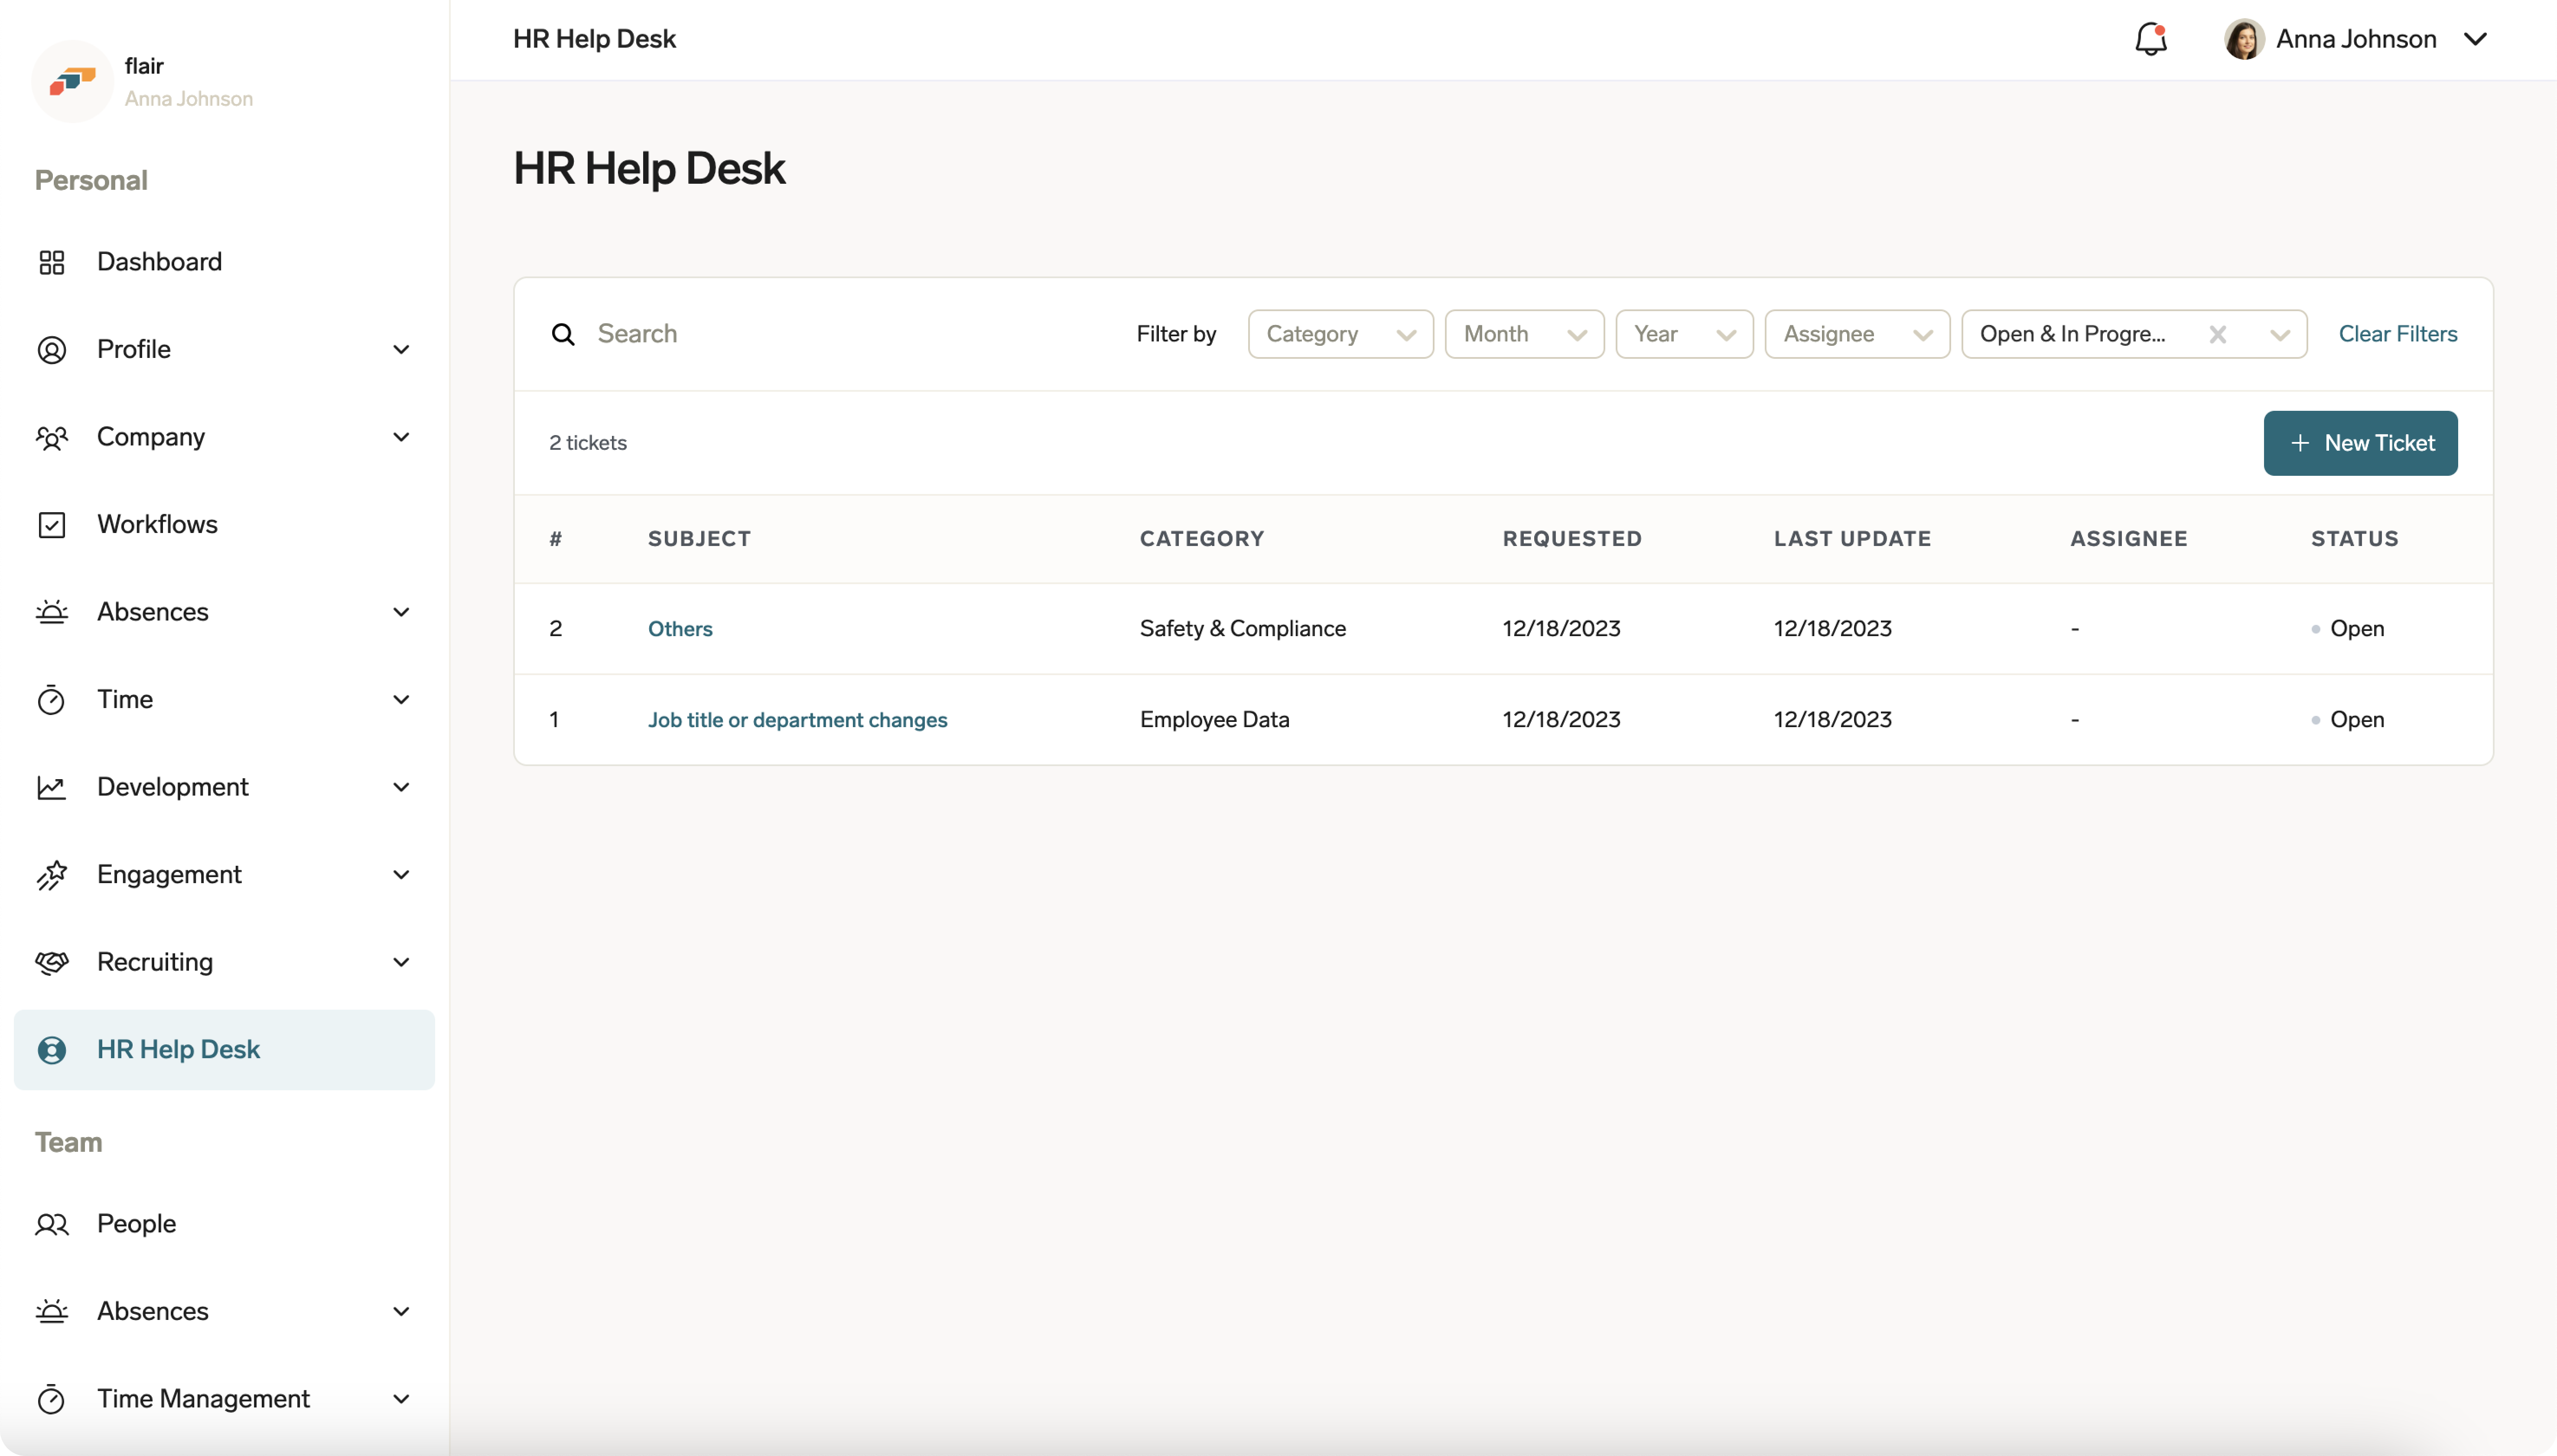Expand the Company sidebar section
This screenshot has width=2557, height=1456.
(401, 437)
